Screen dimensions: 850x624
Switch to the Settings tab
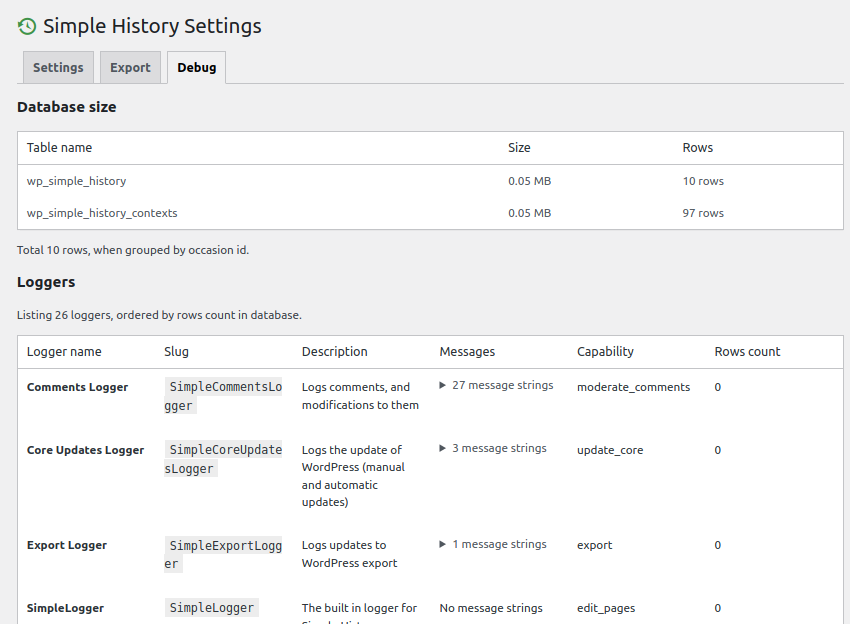click(58, 68)
